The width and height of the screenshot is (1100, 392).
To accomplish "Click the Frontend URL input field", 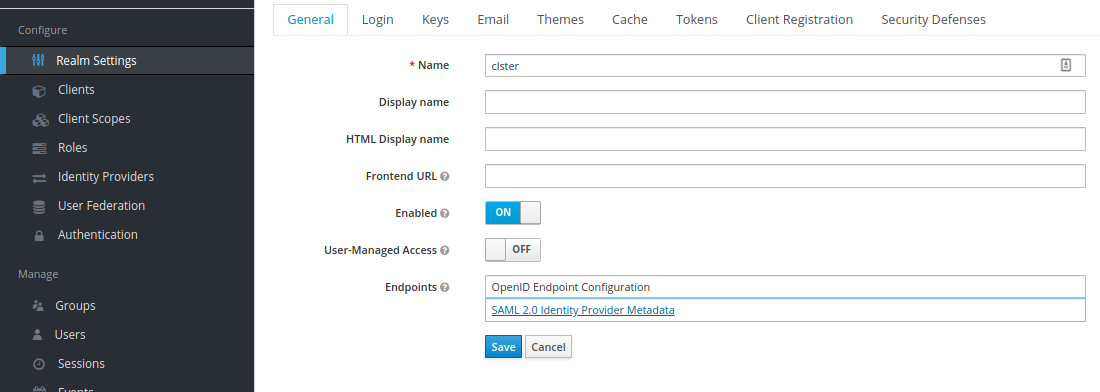I will click(x=785, y=176).
